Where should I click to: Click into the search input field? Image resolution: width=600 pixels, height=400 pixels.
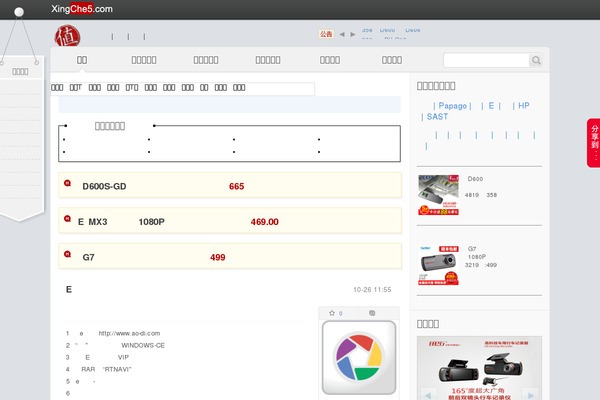[x=486, y=60]
